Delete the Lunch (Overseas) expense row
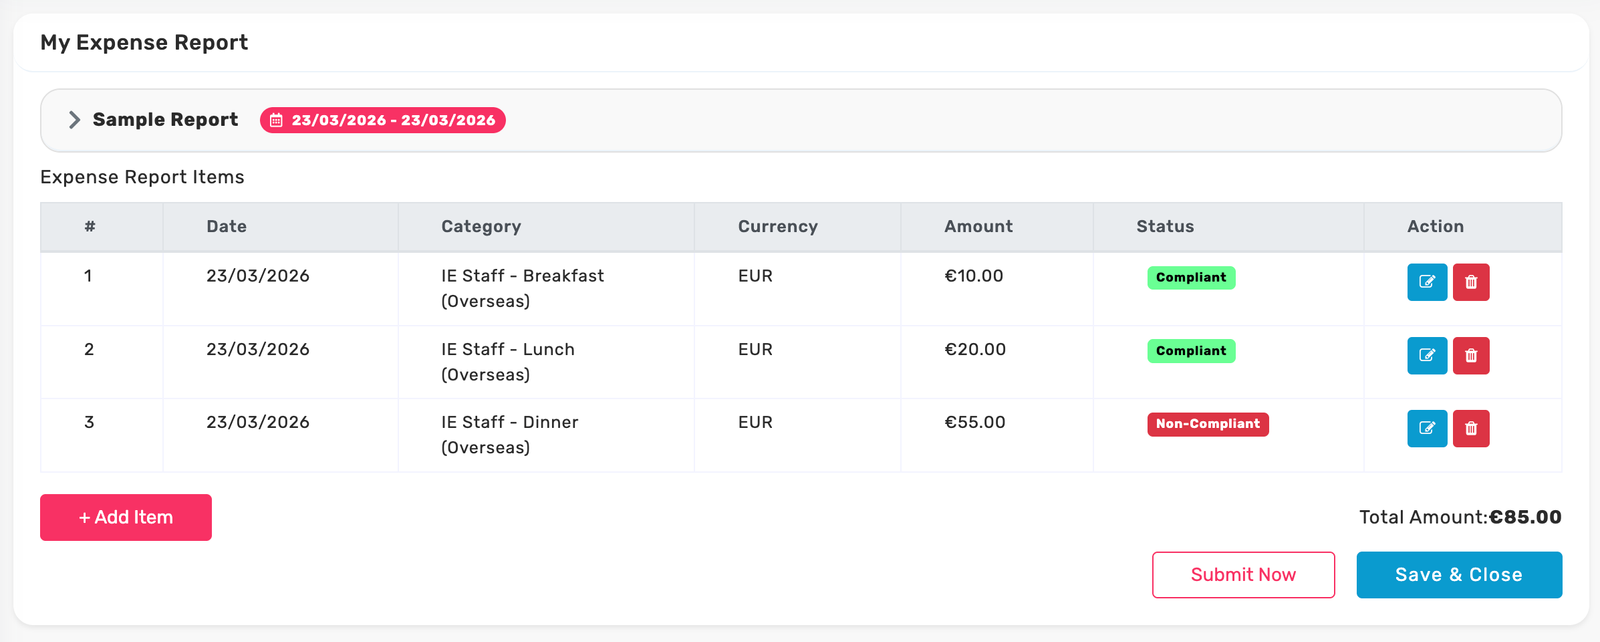The height and width of the screenshot is (642, 1600). 1471,355
